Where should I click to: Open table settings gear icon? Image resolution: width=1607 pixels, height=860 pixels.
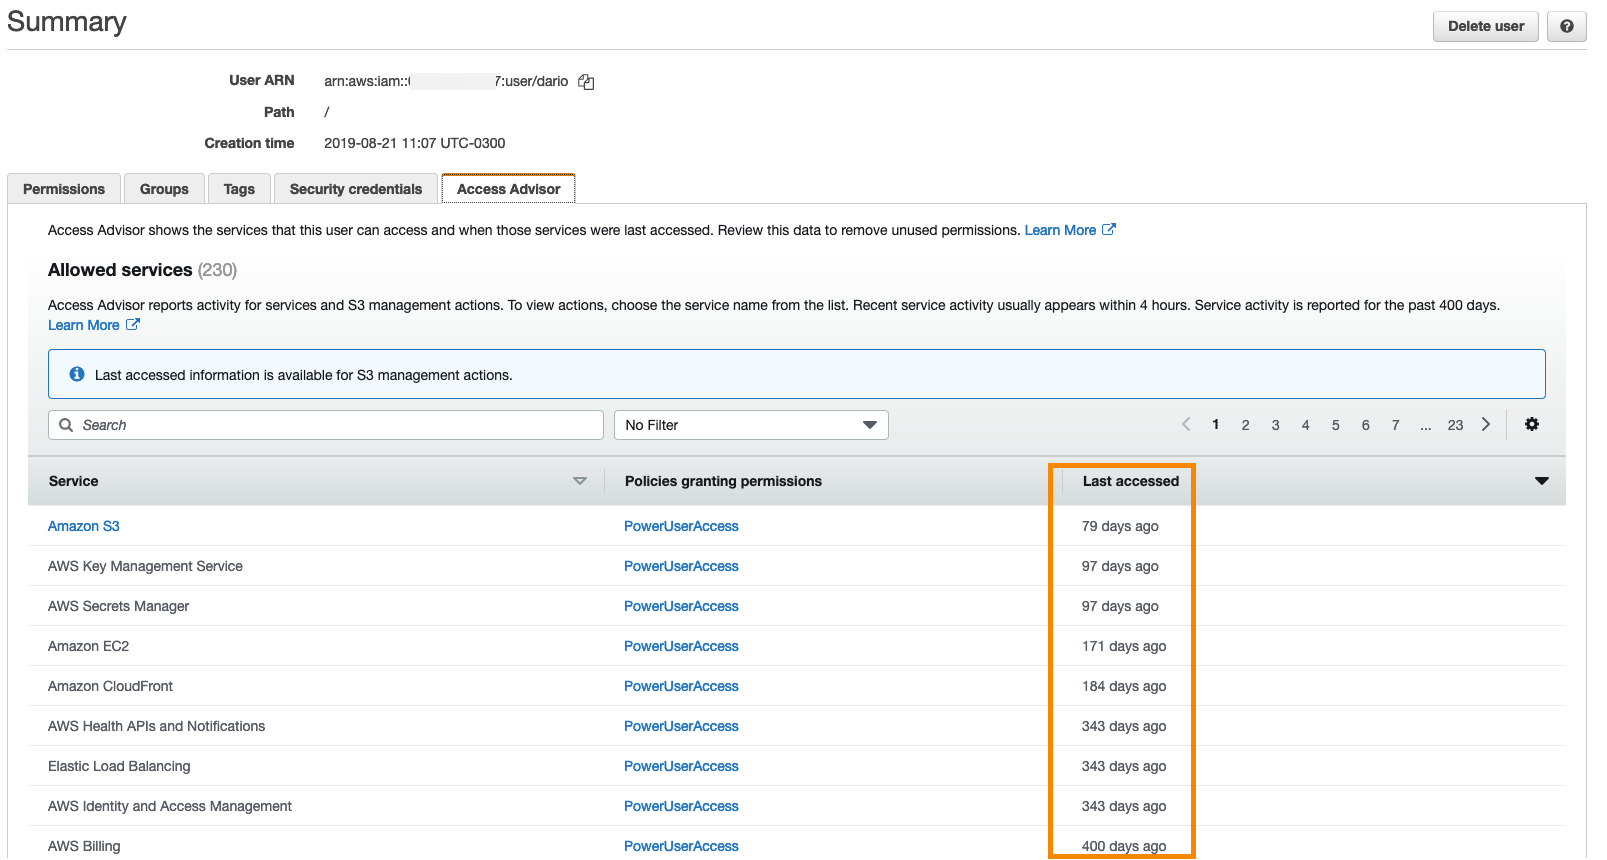(1532, 424)
